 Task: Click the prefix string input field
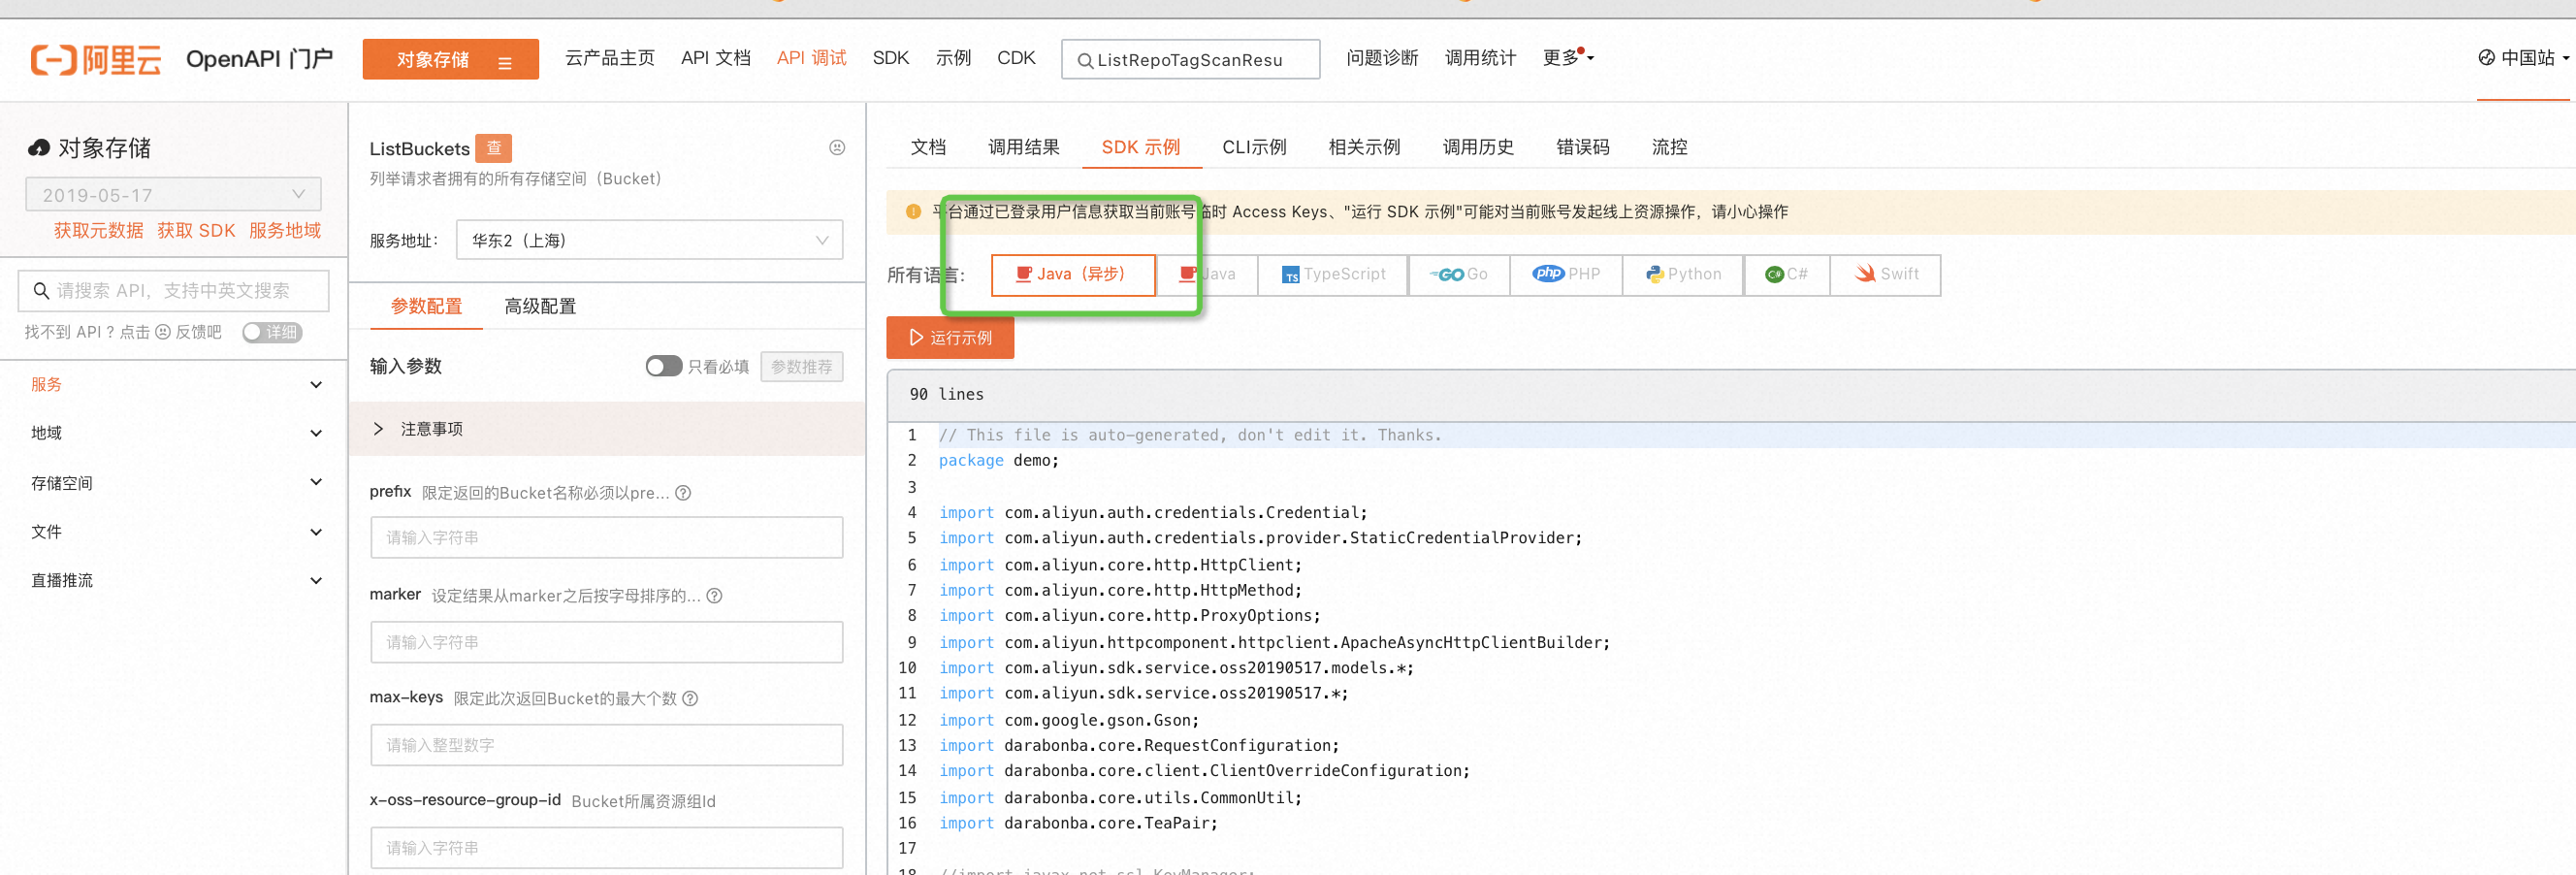click(606, 537)
